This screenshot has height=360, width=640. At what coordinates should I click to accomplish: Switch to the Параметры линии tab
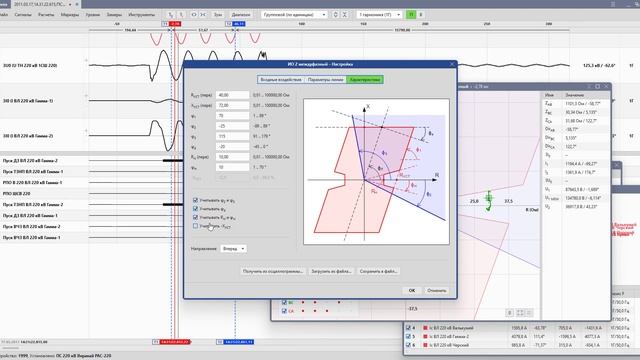pyautogui.click(x=325, y=80)
